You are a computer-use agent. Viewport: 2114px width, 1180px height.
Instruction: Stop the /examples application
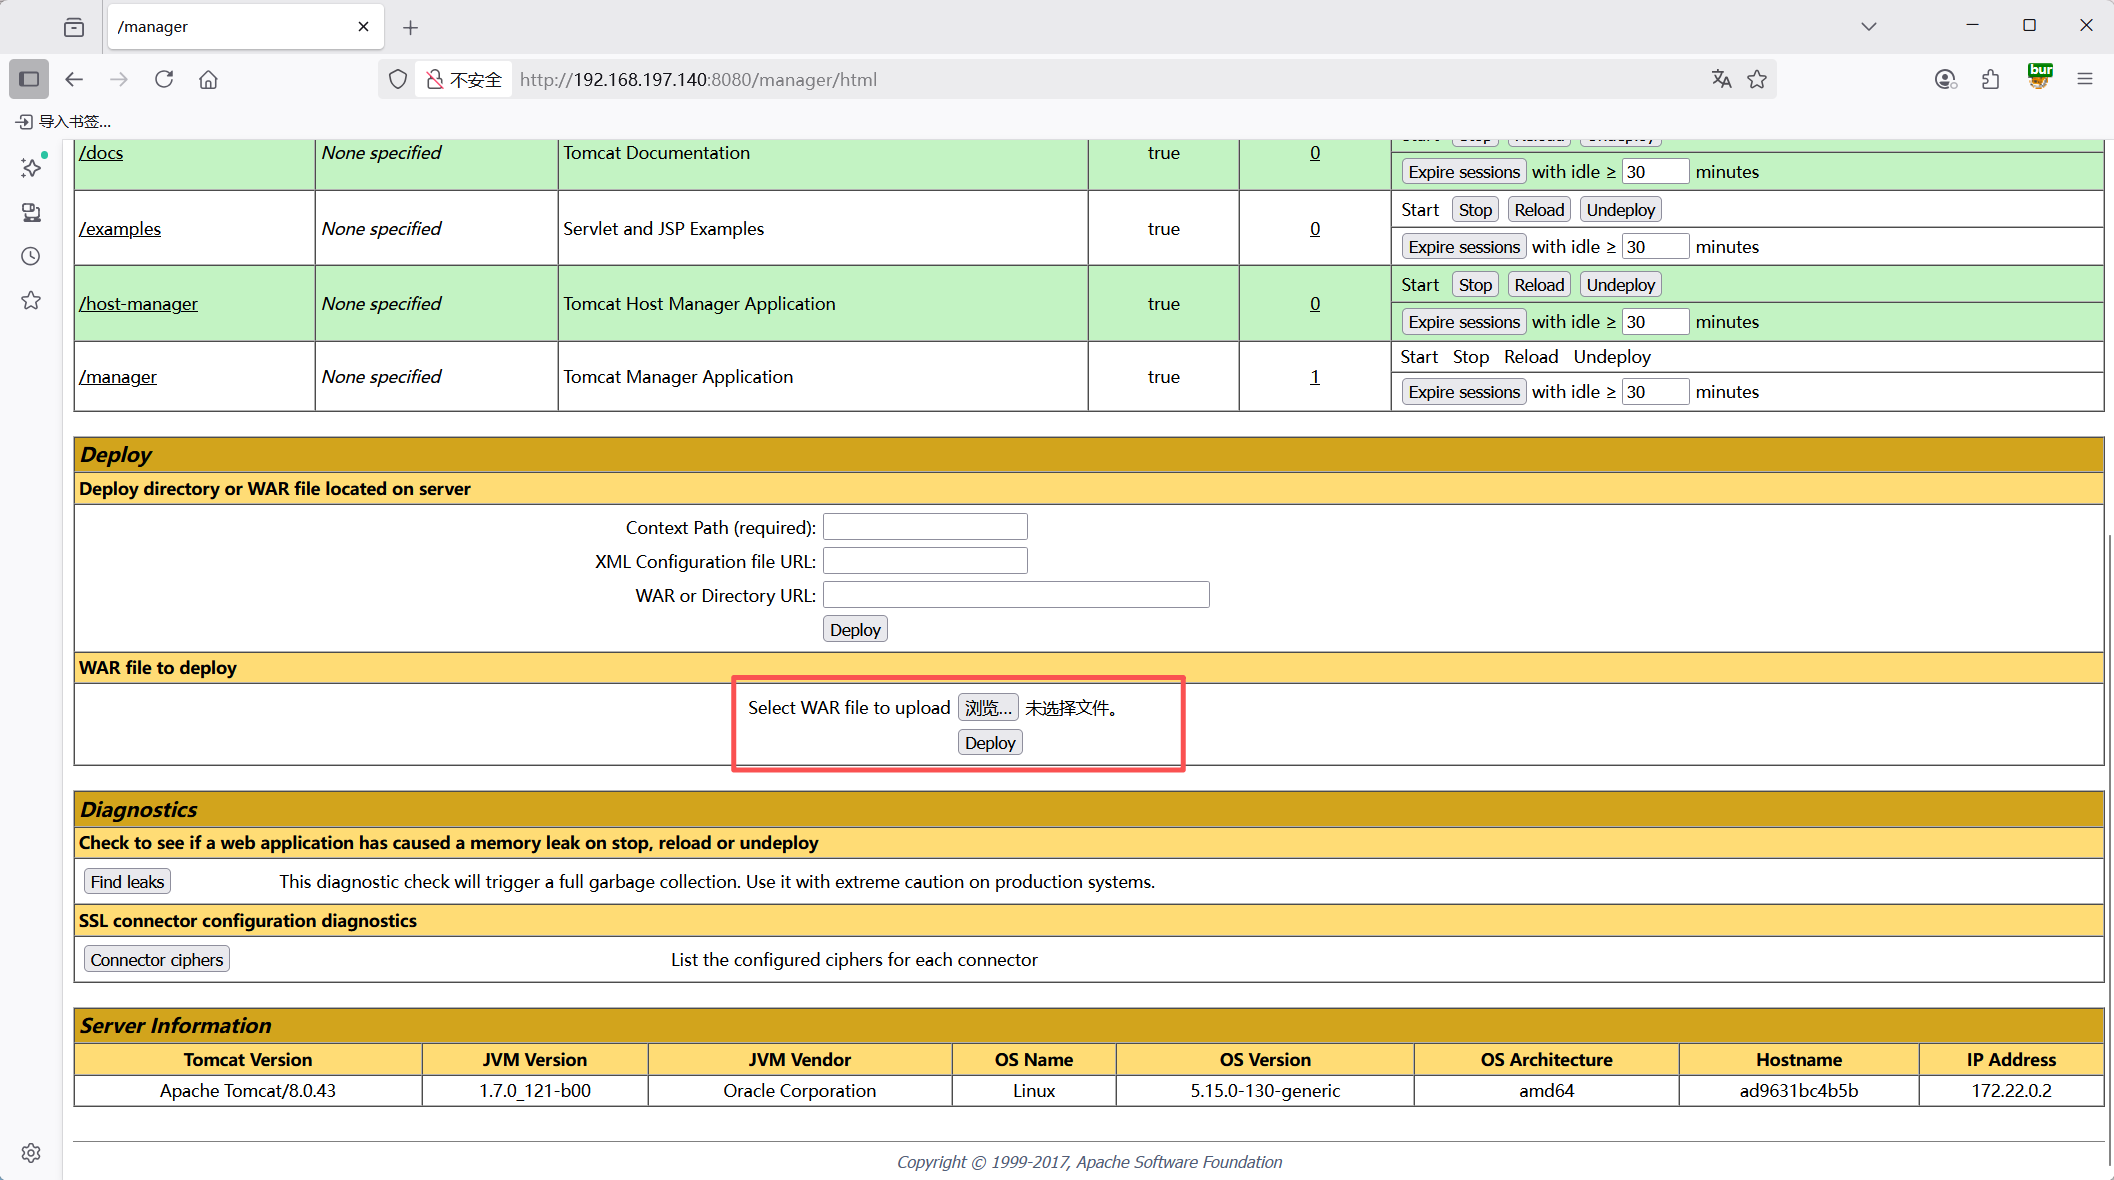pyautogui.click(x=1475, y=210)
